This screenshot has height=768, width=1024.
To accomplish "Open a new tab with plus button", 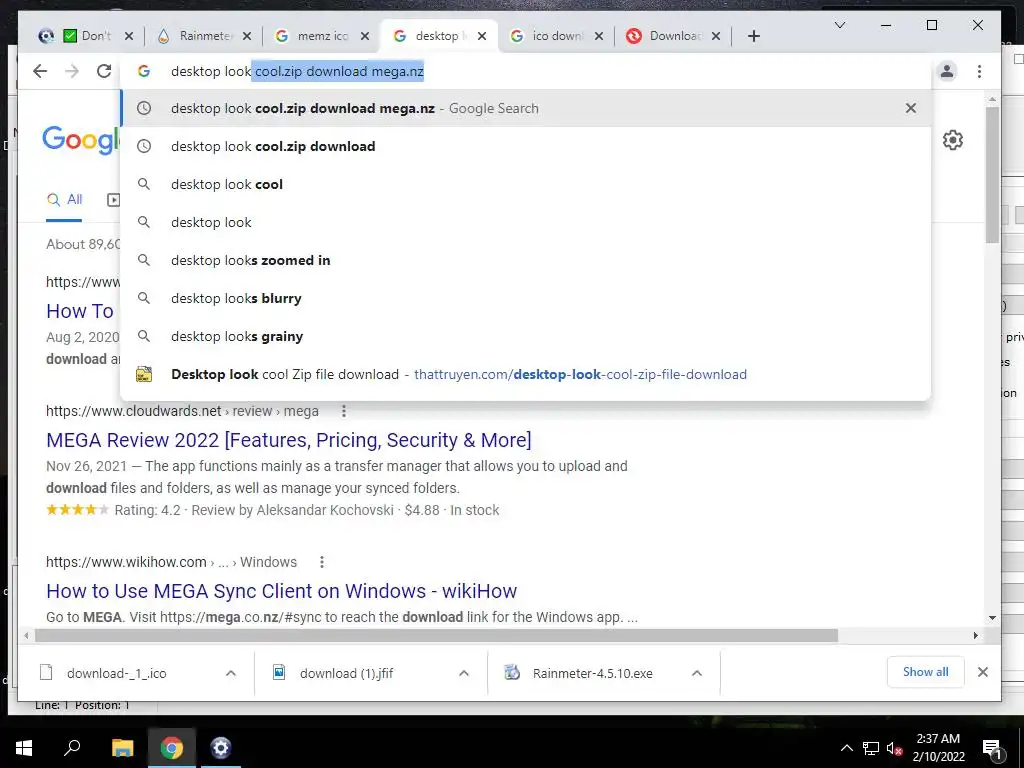I will [754, 36].
